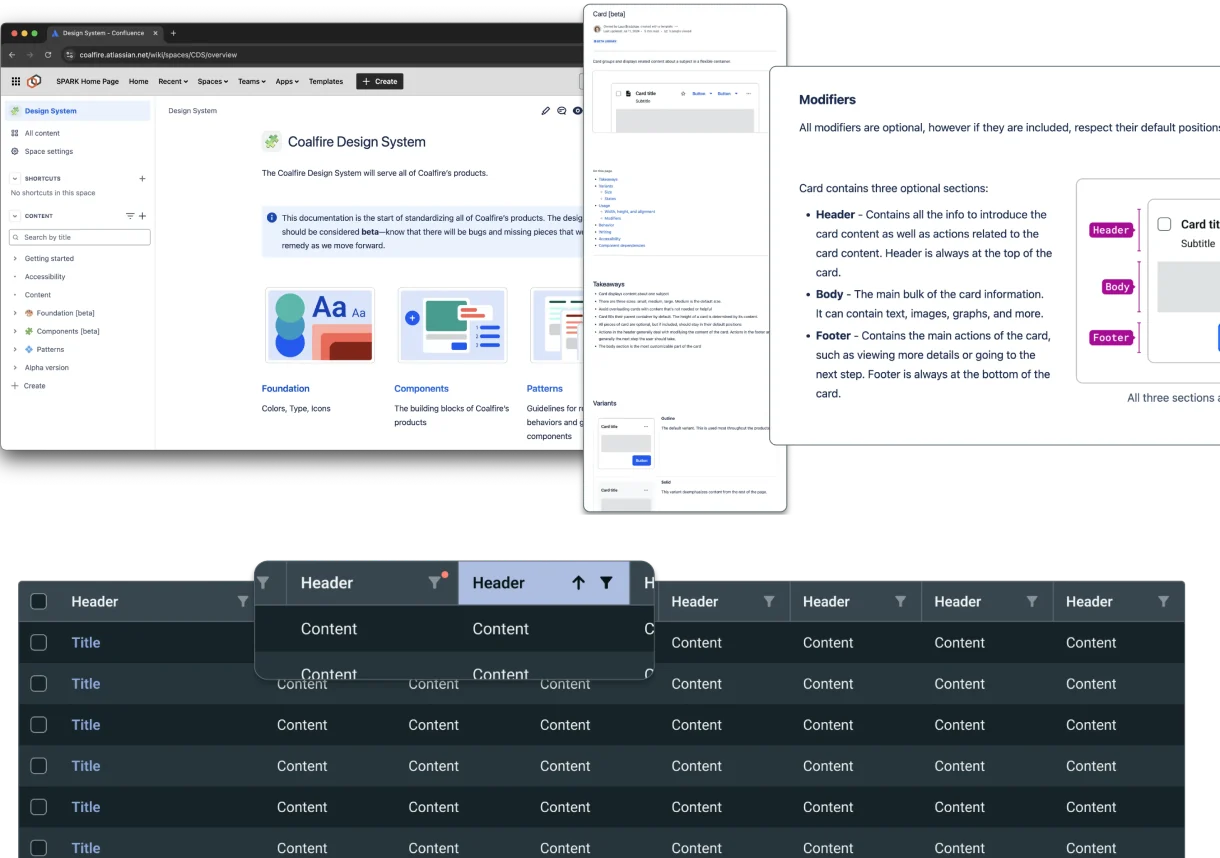The width and height of the screenshot is (1220, 858).
Task: Open the Atlassian app switcher grid icon
Action: (x=16, y=82)
